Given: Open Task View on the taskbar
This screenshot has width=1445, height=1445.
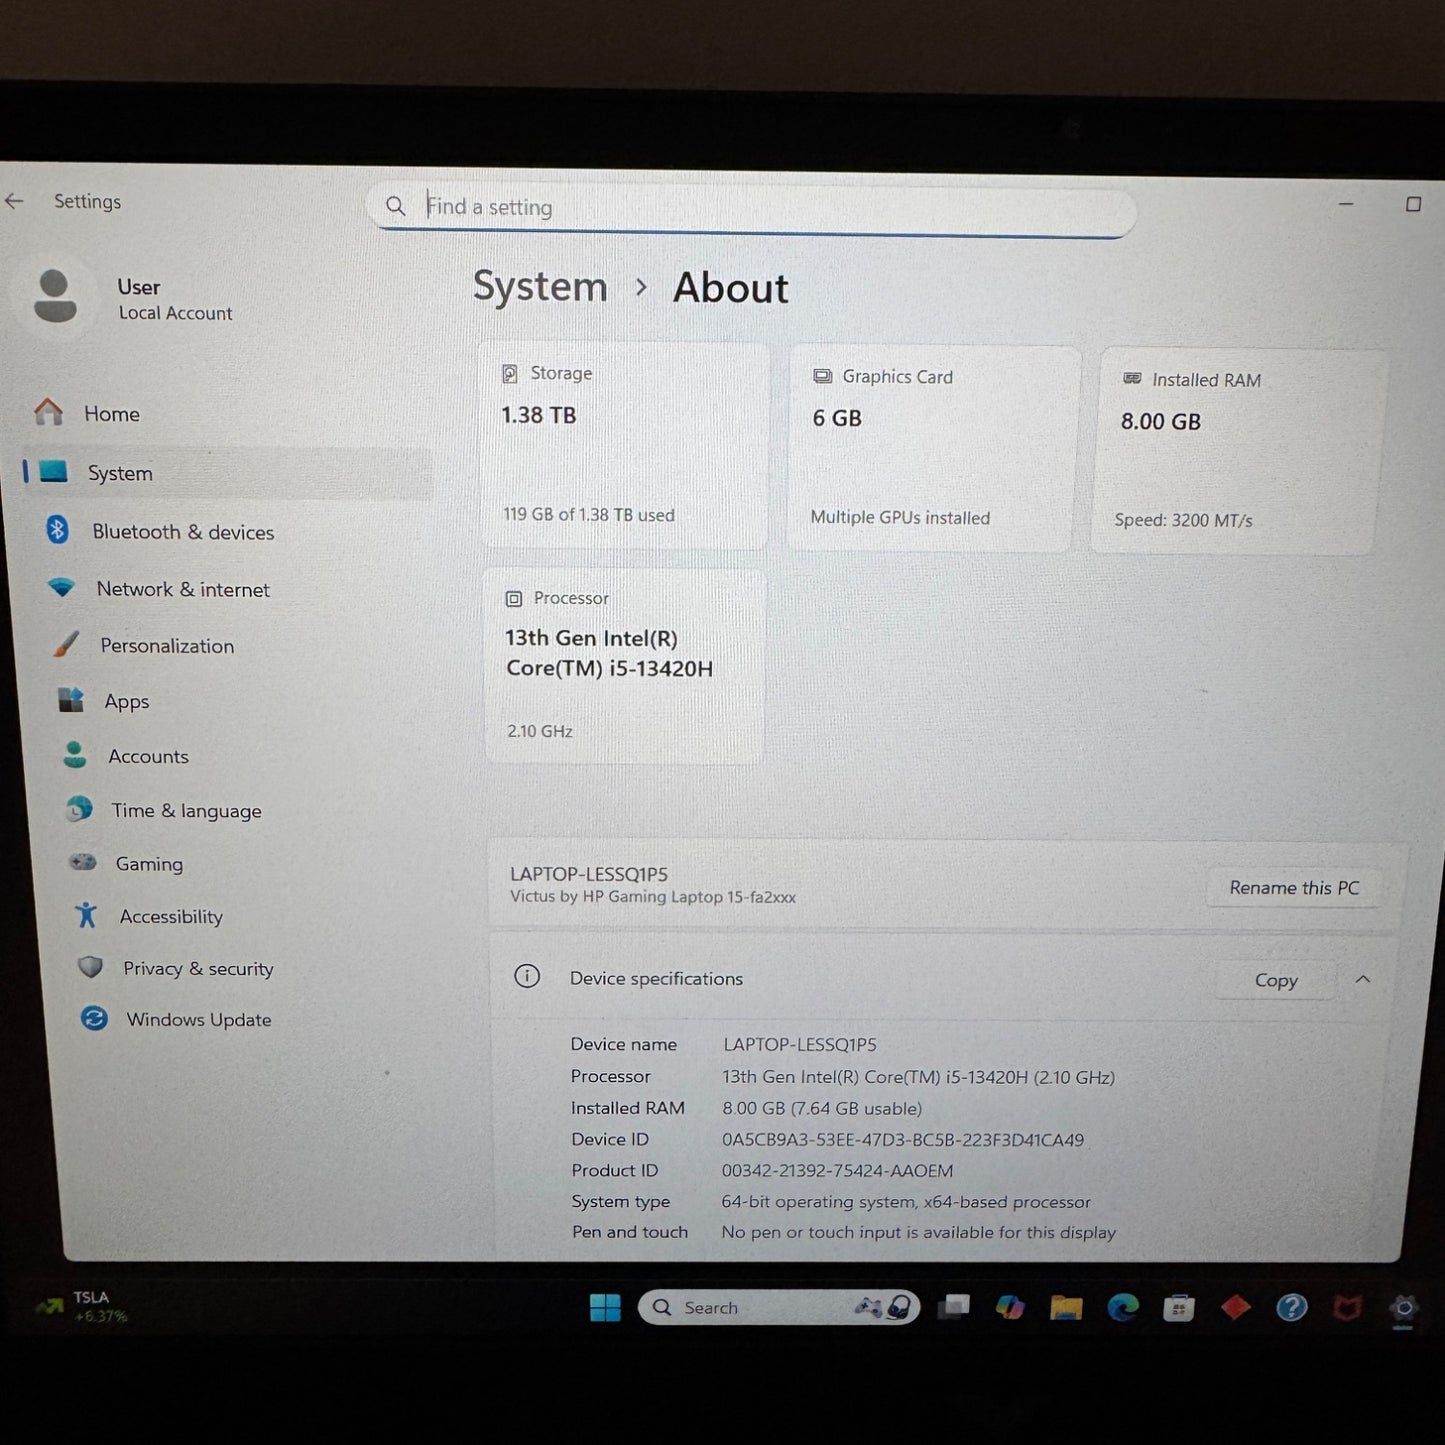Looking at the screenshot, I should tap(955, 1306).
